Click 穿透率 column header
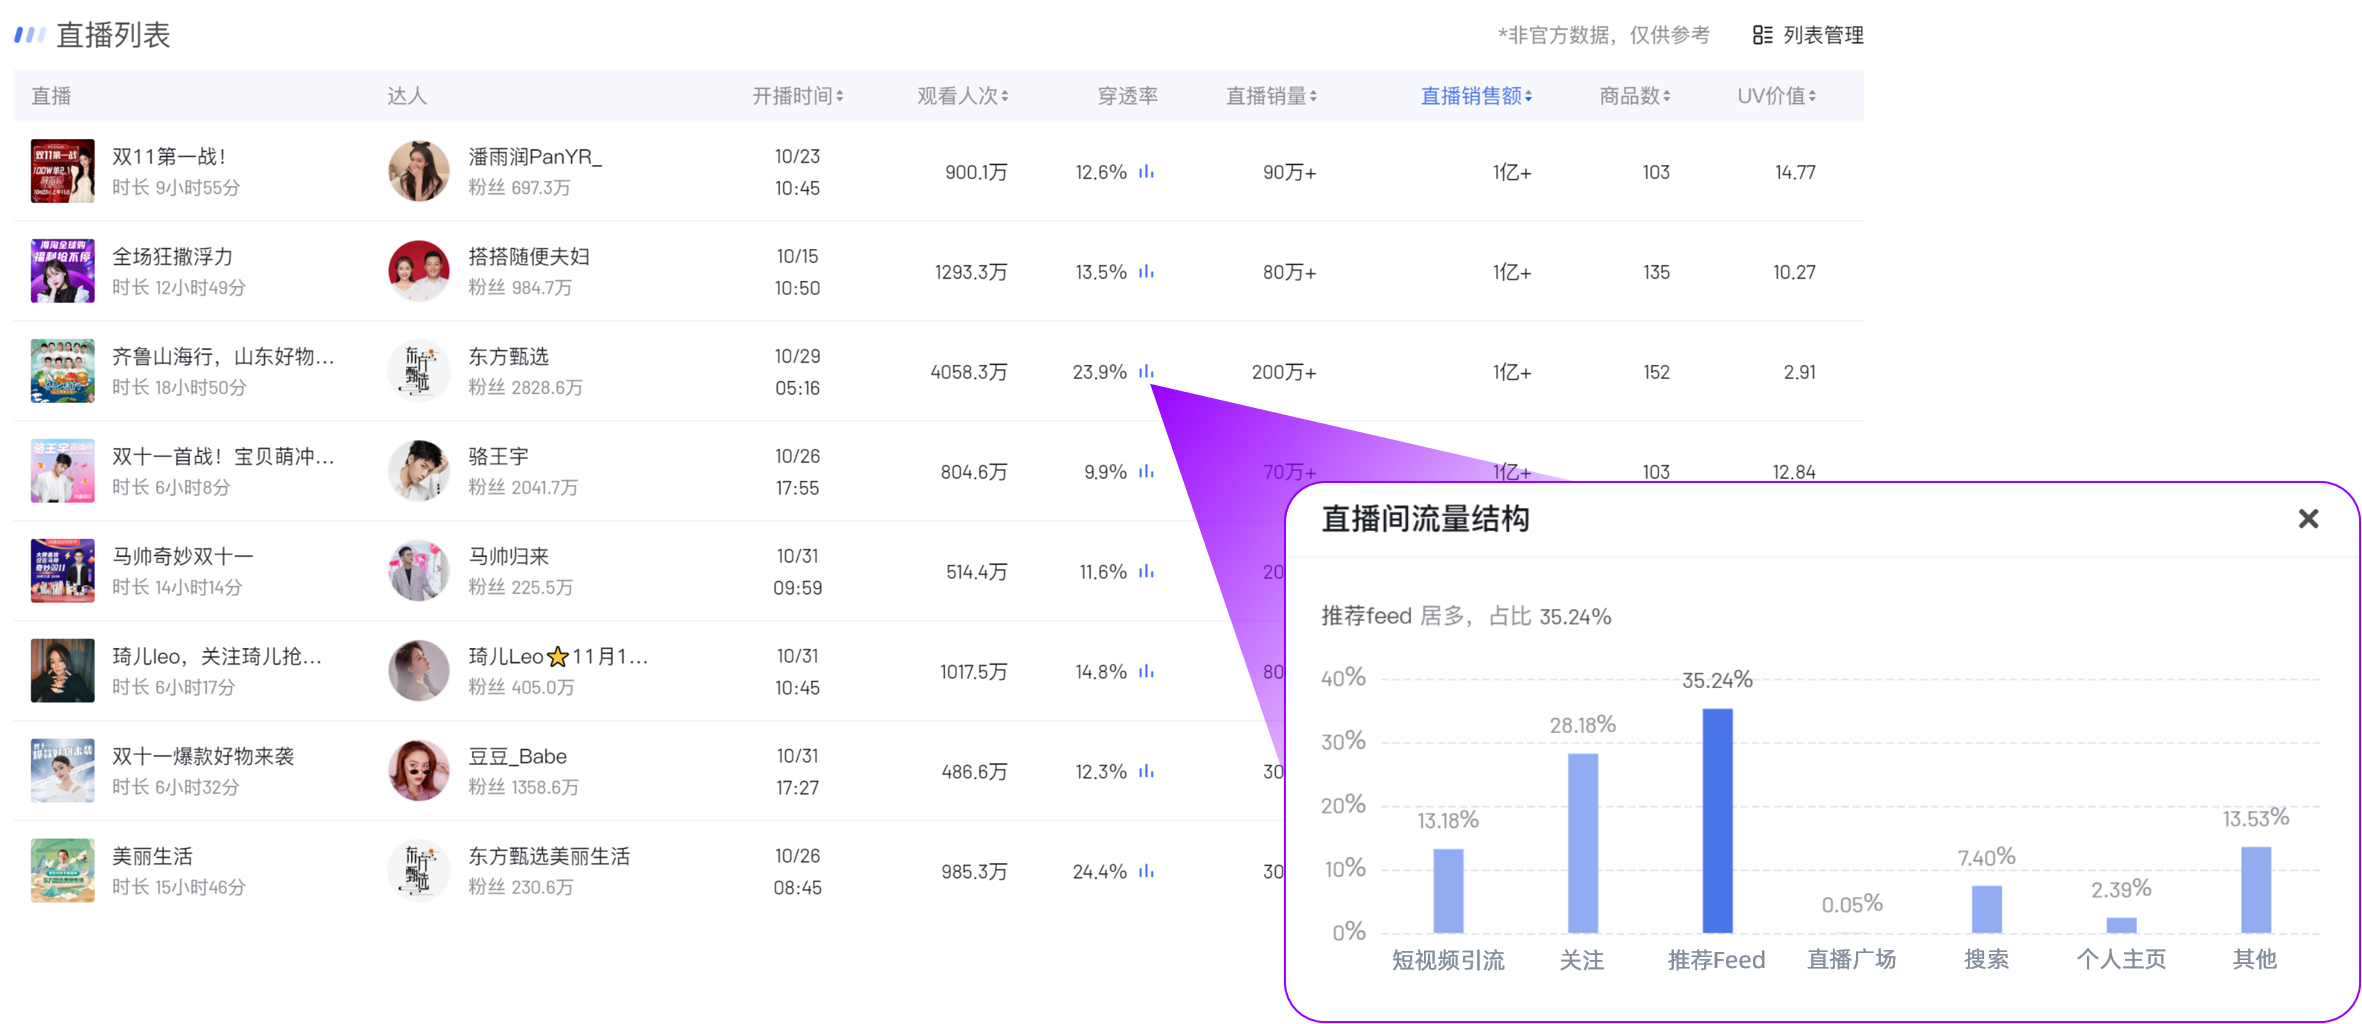2362x1024 pixels. [x=1127, y=96]
